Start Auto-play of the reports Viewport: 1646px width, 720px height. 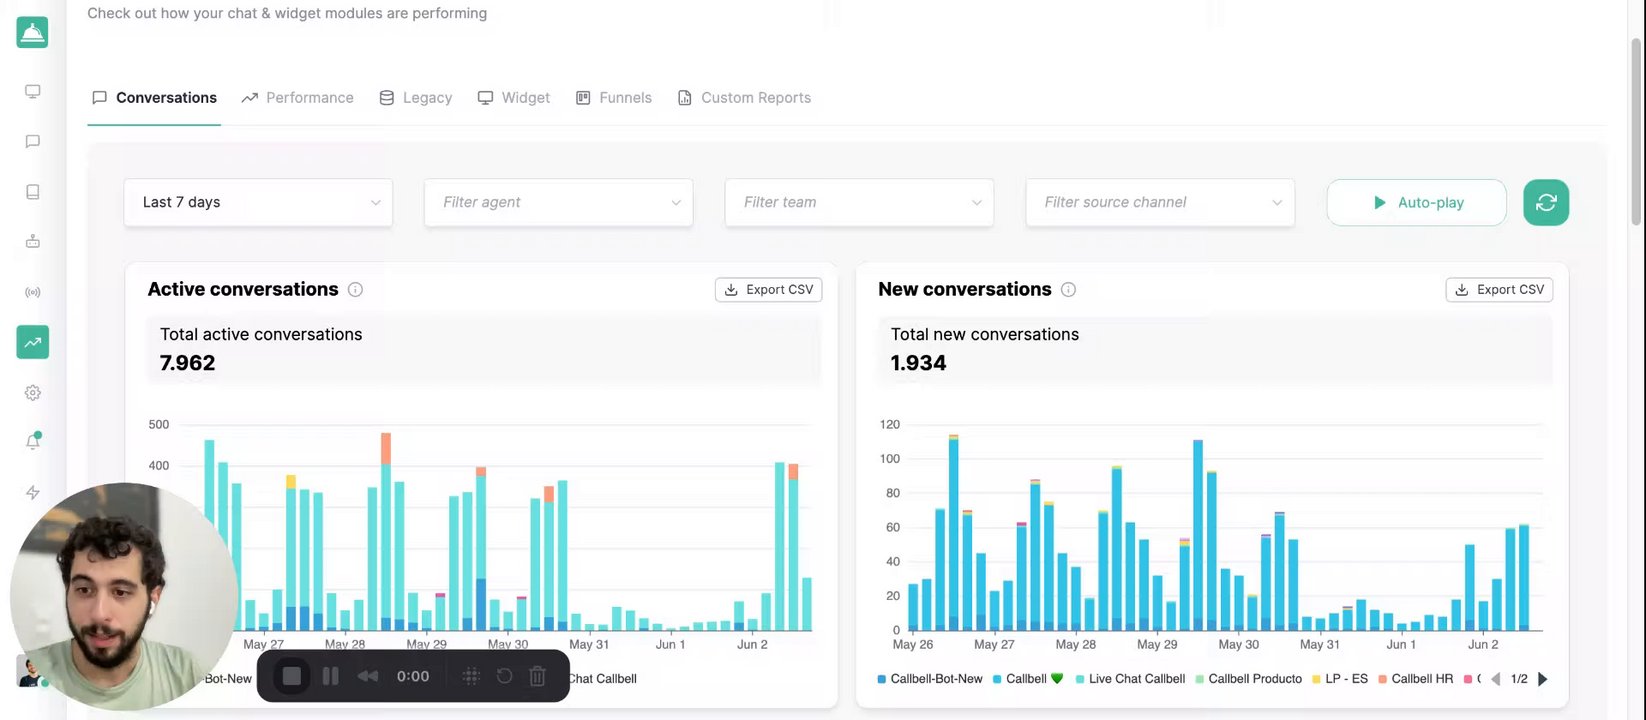1416,203
